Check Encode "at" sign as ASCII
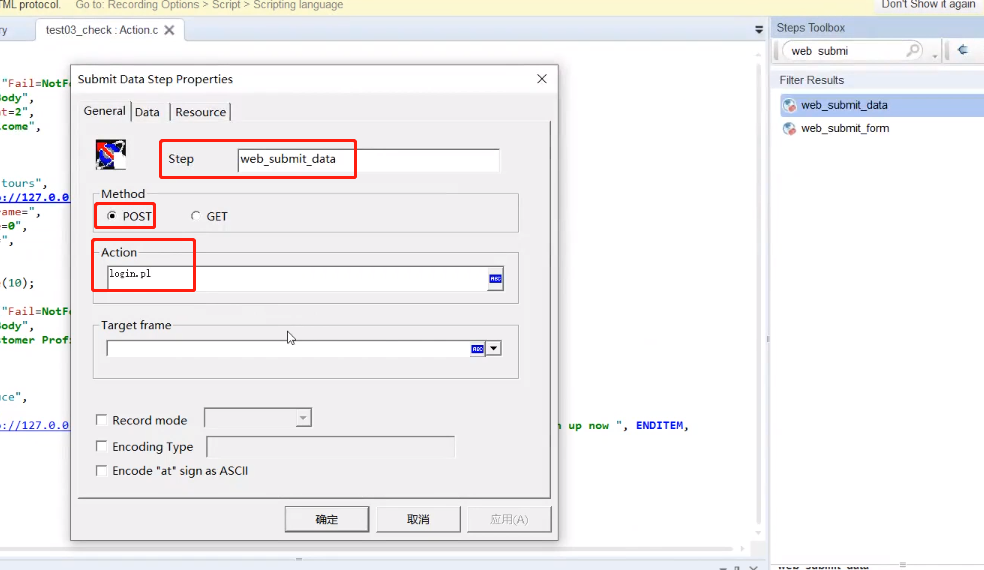Screen dimensions: 984x570 point(101,470)
